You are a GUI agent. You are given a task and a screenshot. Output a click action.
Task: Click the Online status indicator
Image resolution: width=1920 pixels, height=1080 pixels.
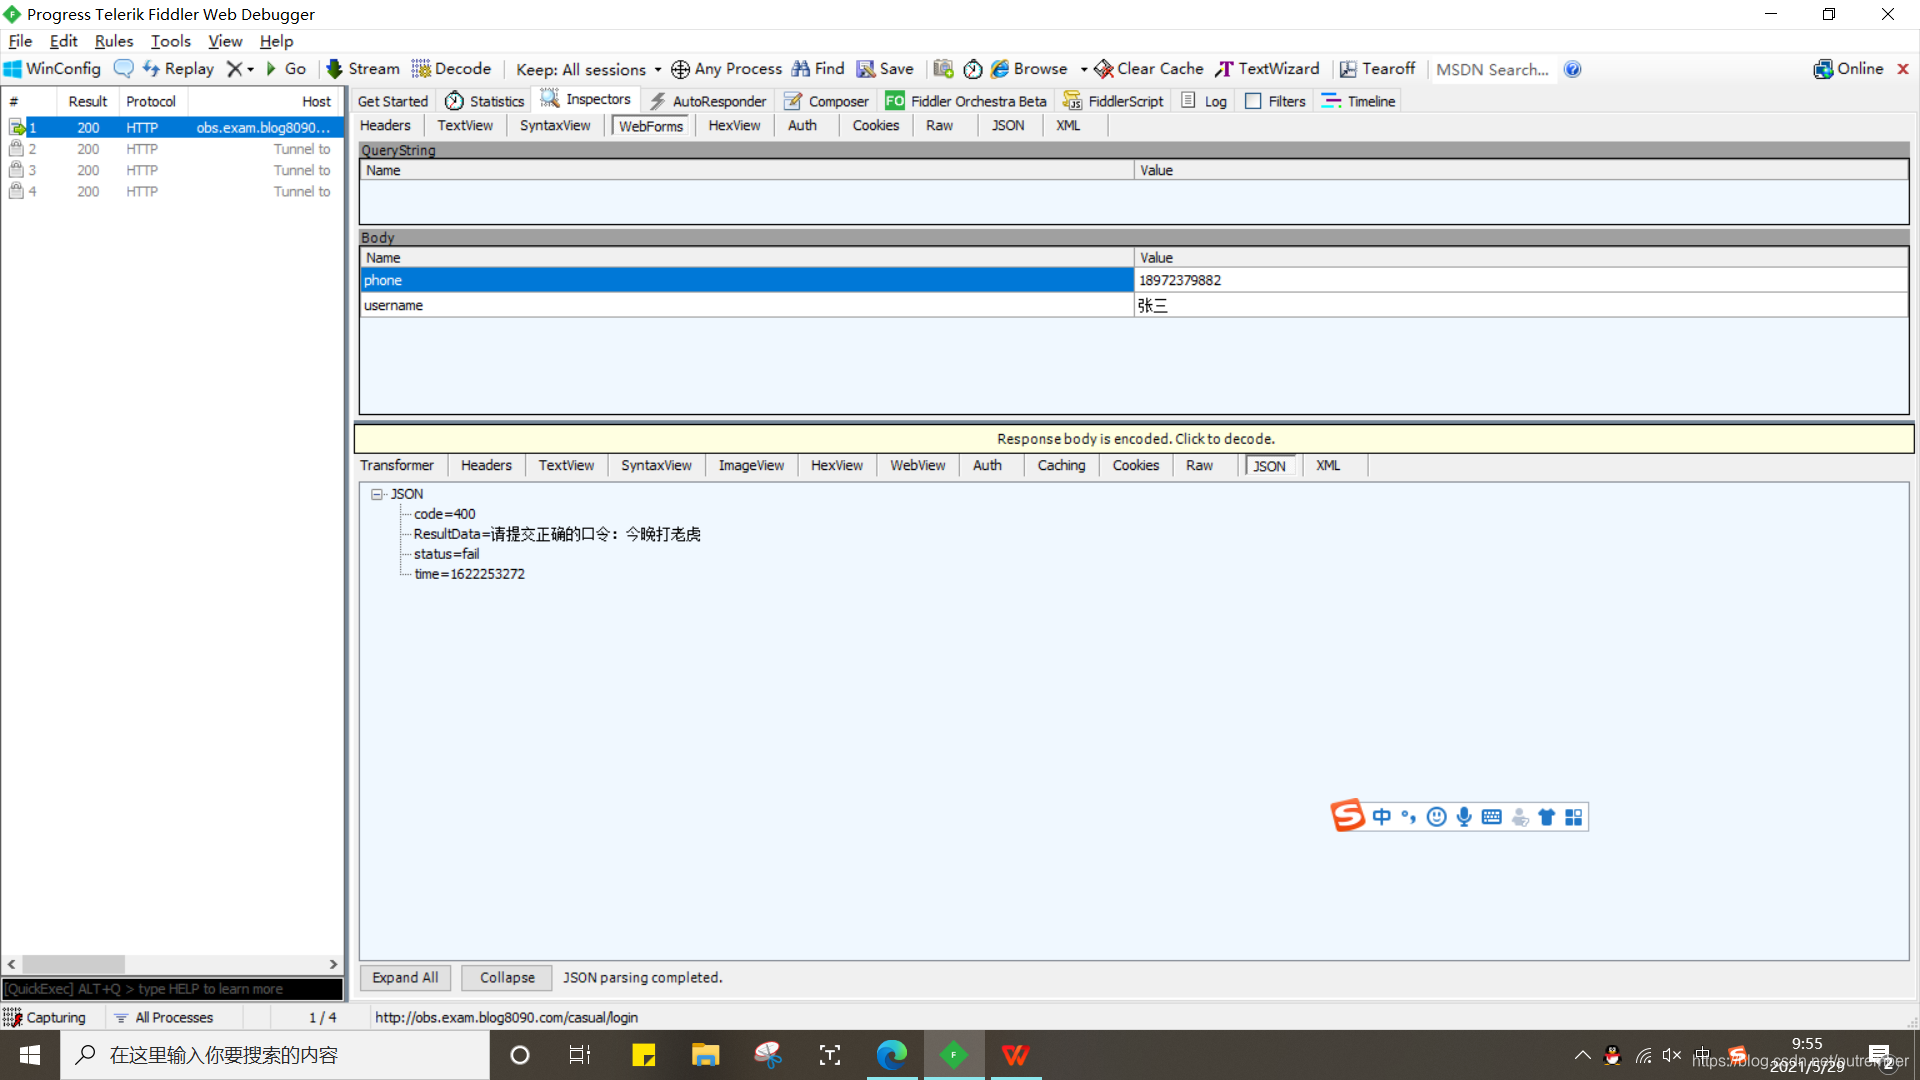[x=1848, y=69]
